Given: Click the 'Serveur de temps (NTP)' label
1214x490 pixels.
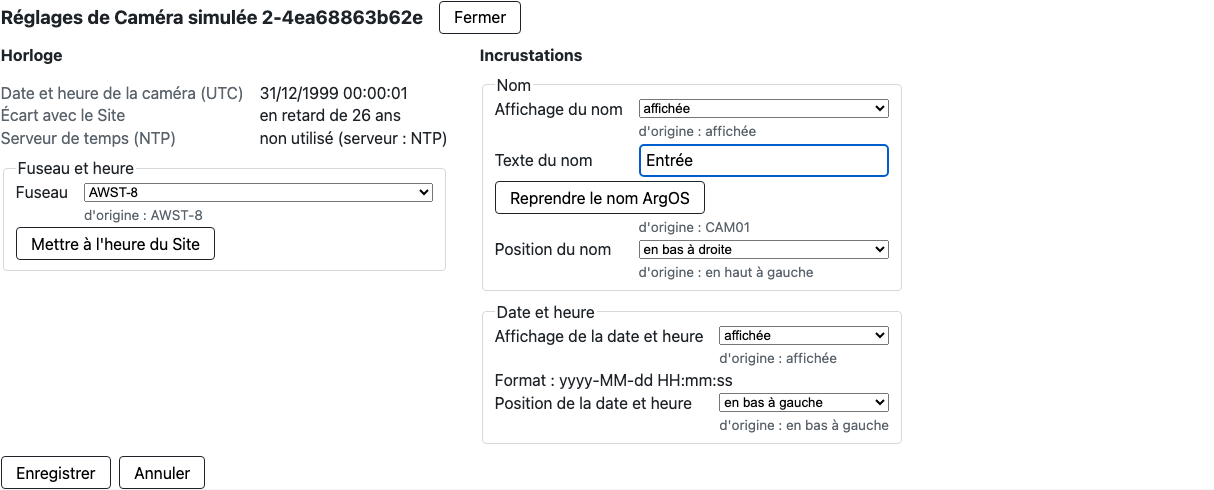Looking at the screenshot, I should pos(88,138).
